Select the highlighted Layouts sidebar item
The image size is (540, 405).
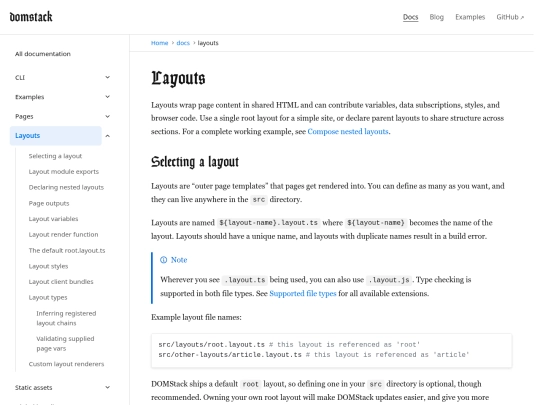56,136
